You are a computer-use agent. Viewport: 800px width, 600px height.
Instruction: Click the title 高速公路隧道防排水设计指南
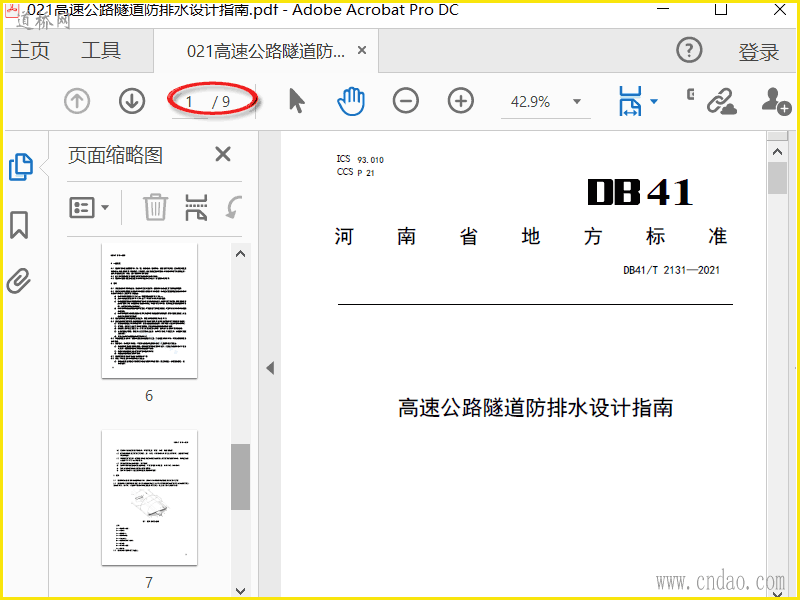pos(535,408)
